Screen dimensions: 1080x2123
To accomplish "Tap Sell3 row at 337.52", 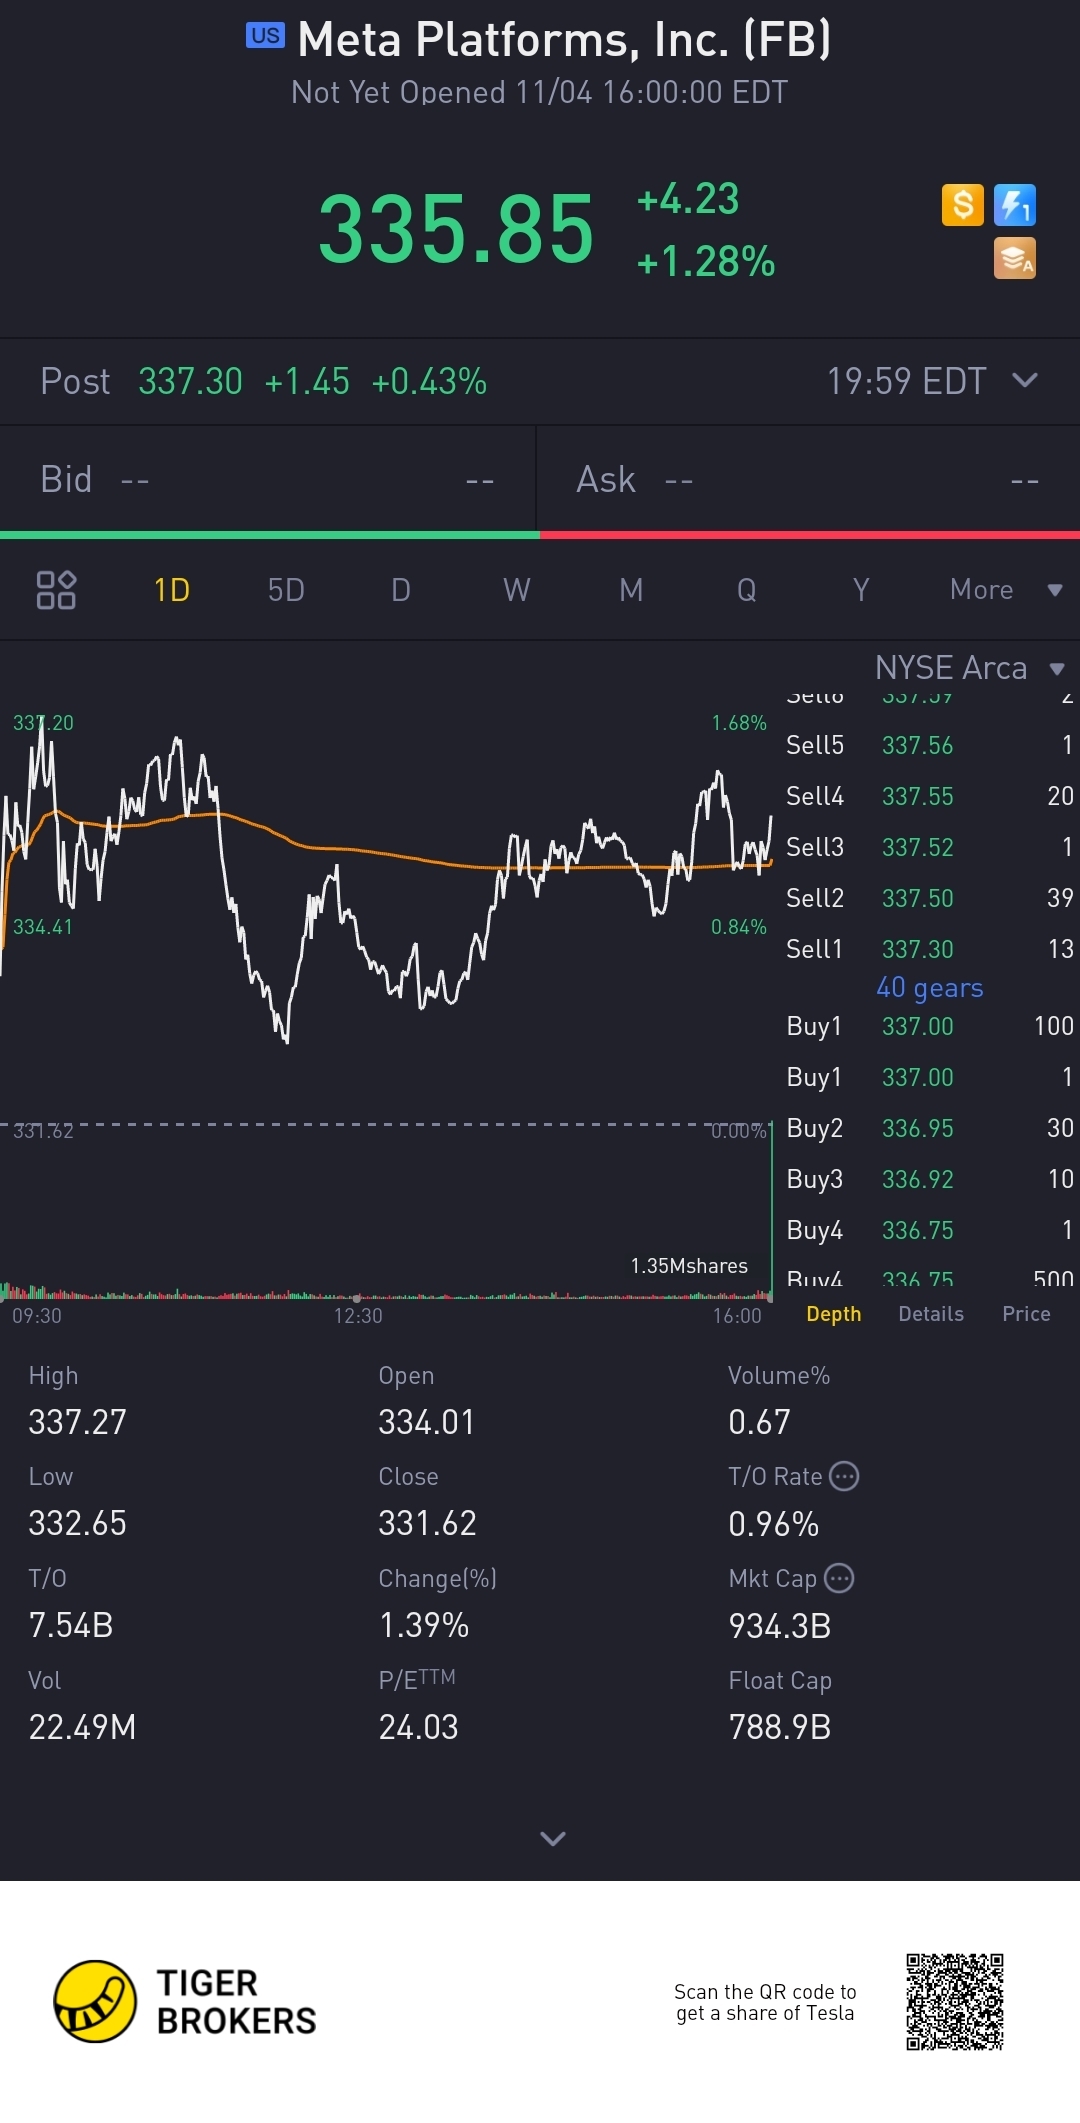I will 930,847.
